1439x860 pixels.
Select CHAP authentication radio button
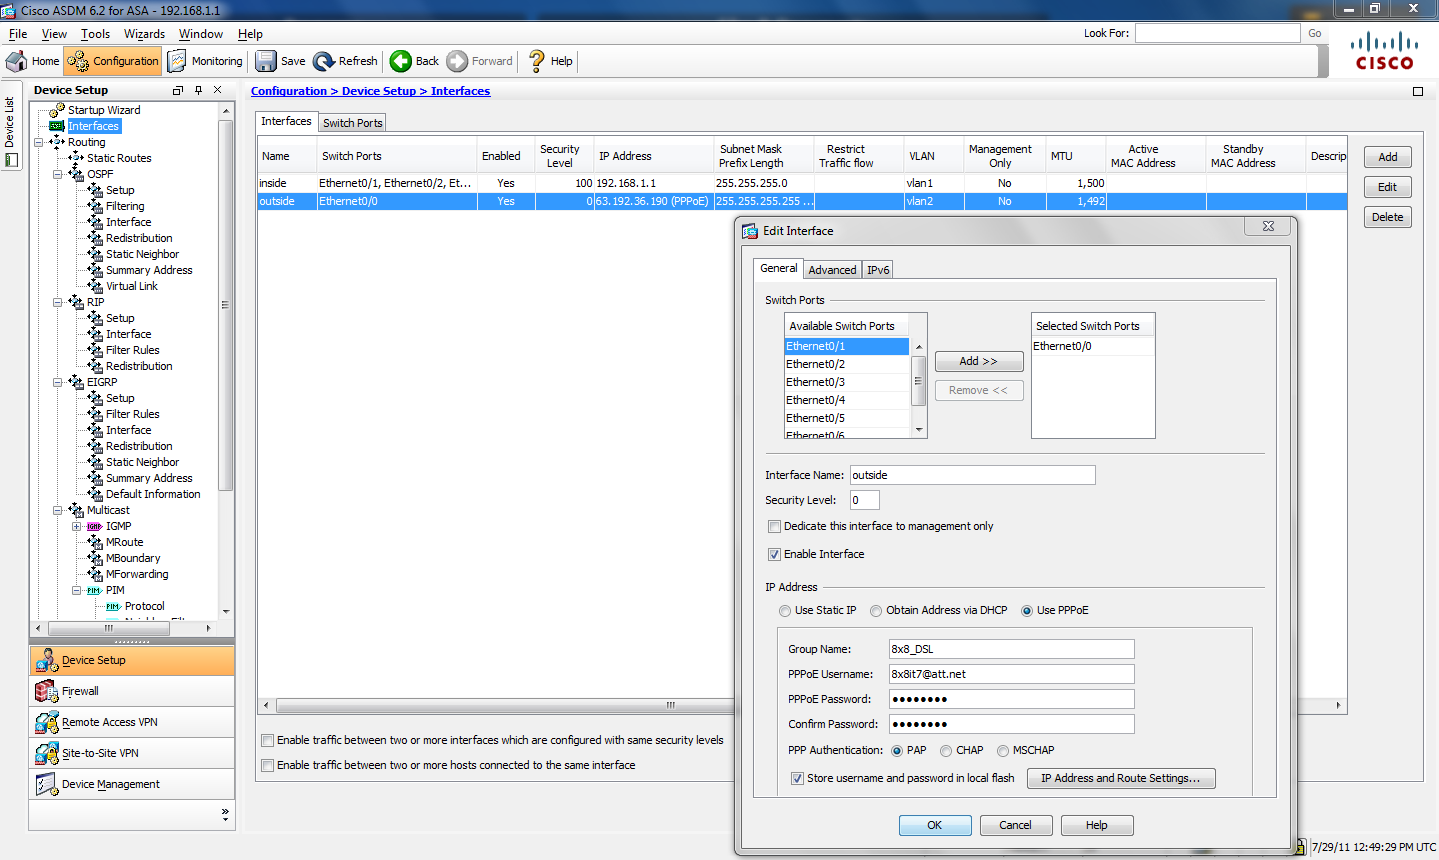point(946,751)
